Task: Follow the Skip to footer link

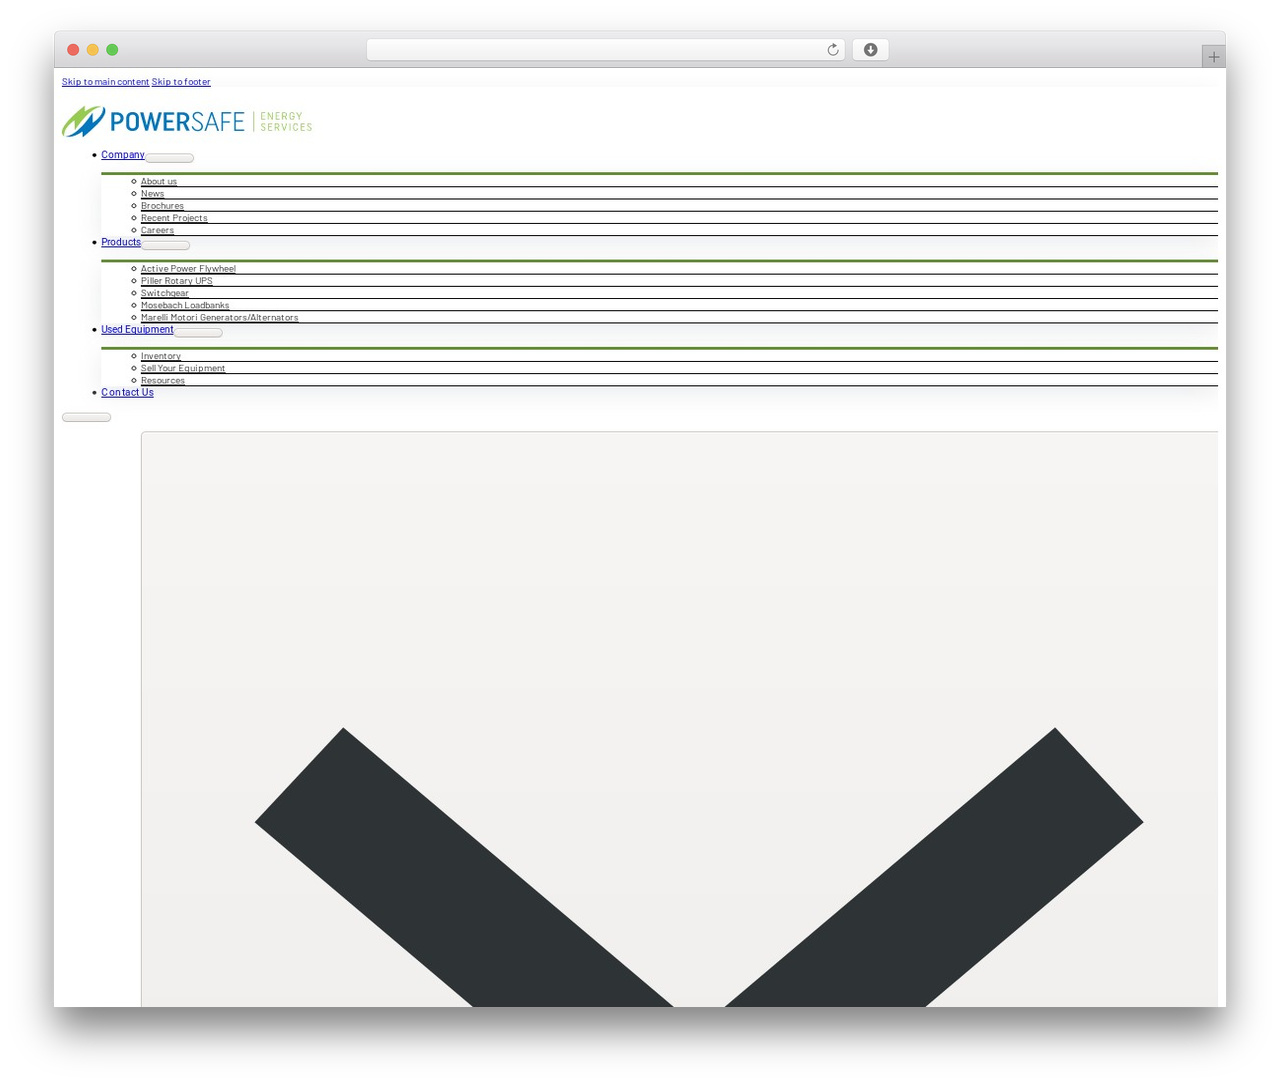Action: (181, 82)
